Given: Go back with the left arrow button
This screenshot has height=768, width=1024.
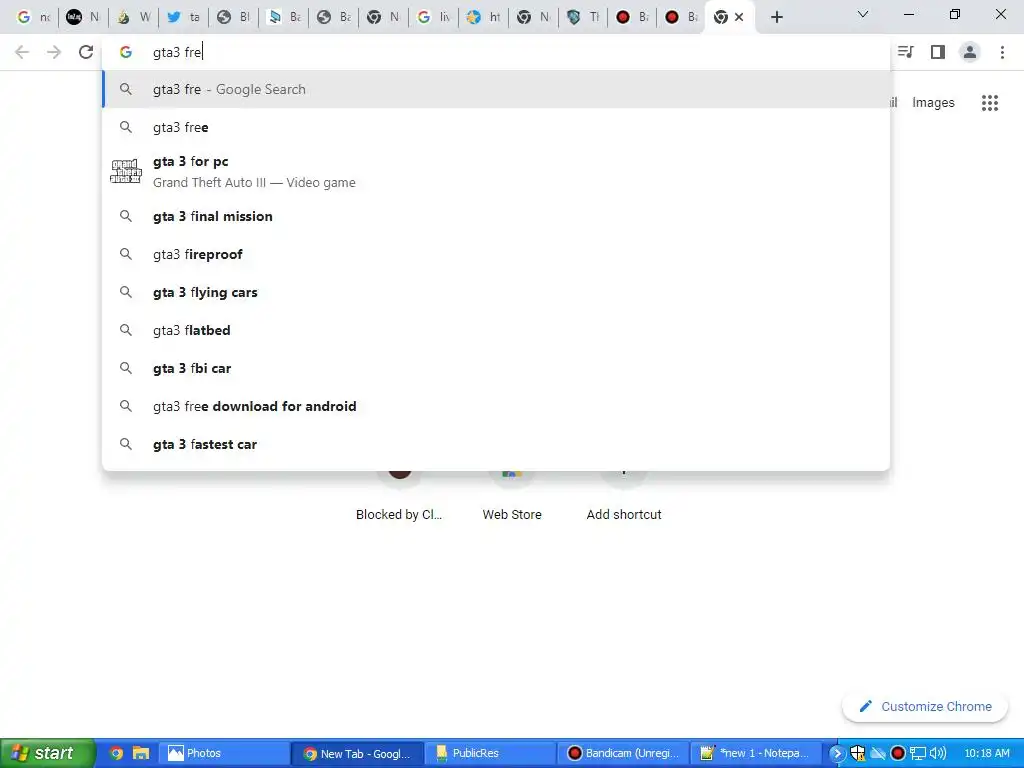Looking at the screenshot, I should pyautogui.click(x=22, y=52).
